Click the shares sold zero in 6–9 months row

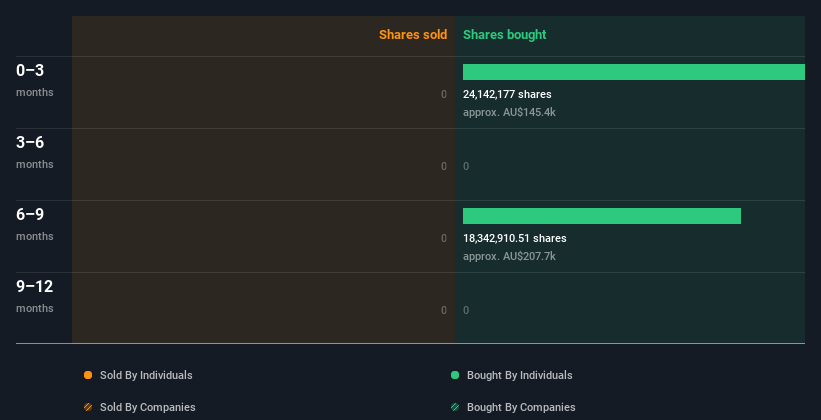pyautogui.click(x=444, y=238)
